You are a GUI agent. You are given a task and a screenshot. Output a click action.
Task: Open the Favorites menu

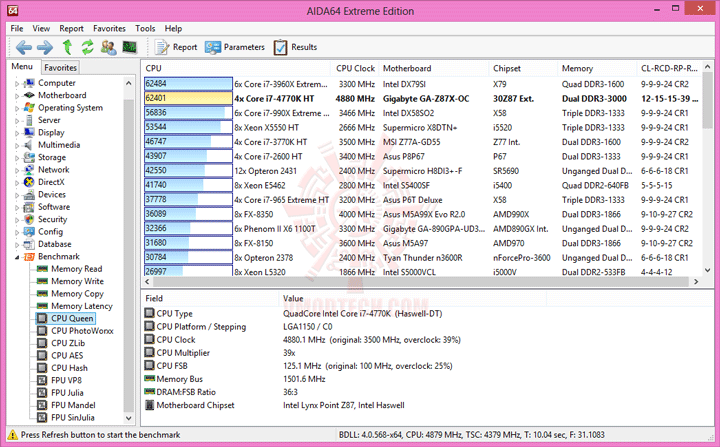[x=109, y=28]
